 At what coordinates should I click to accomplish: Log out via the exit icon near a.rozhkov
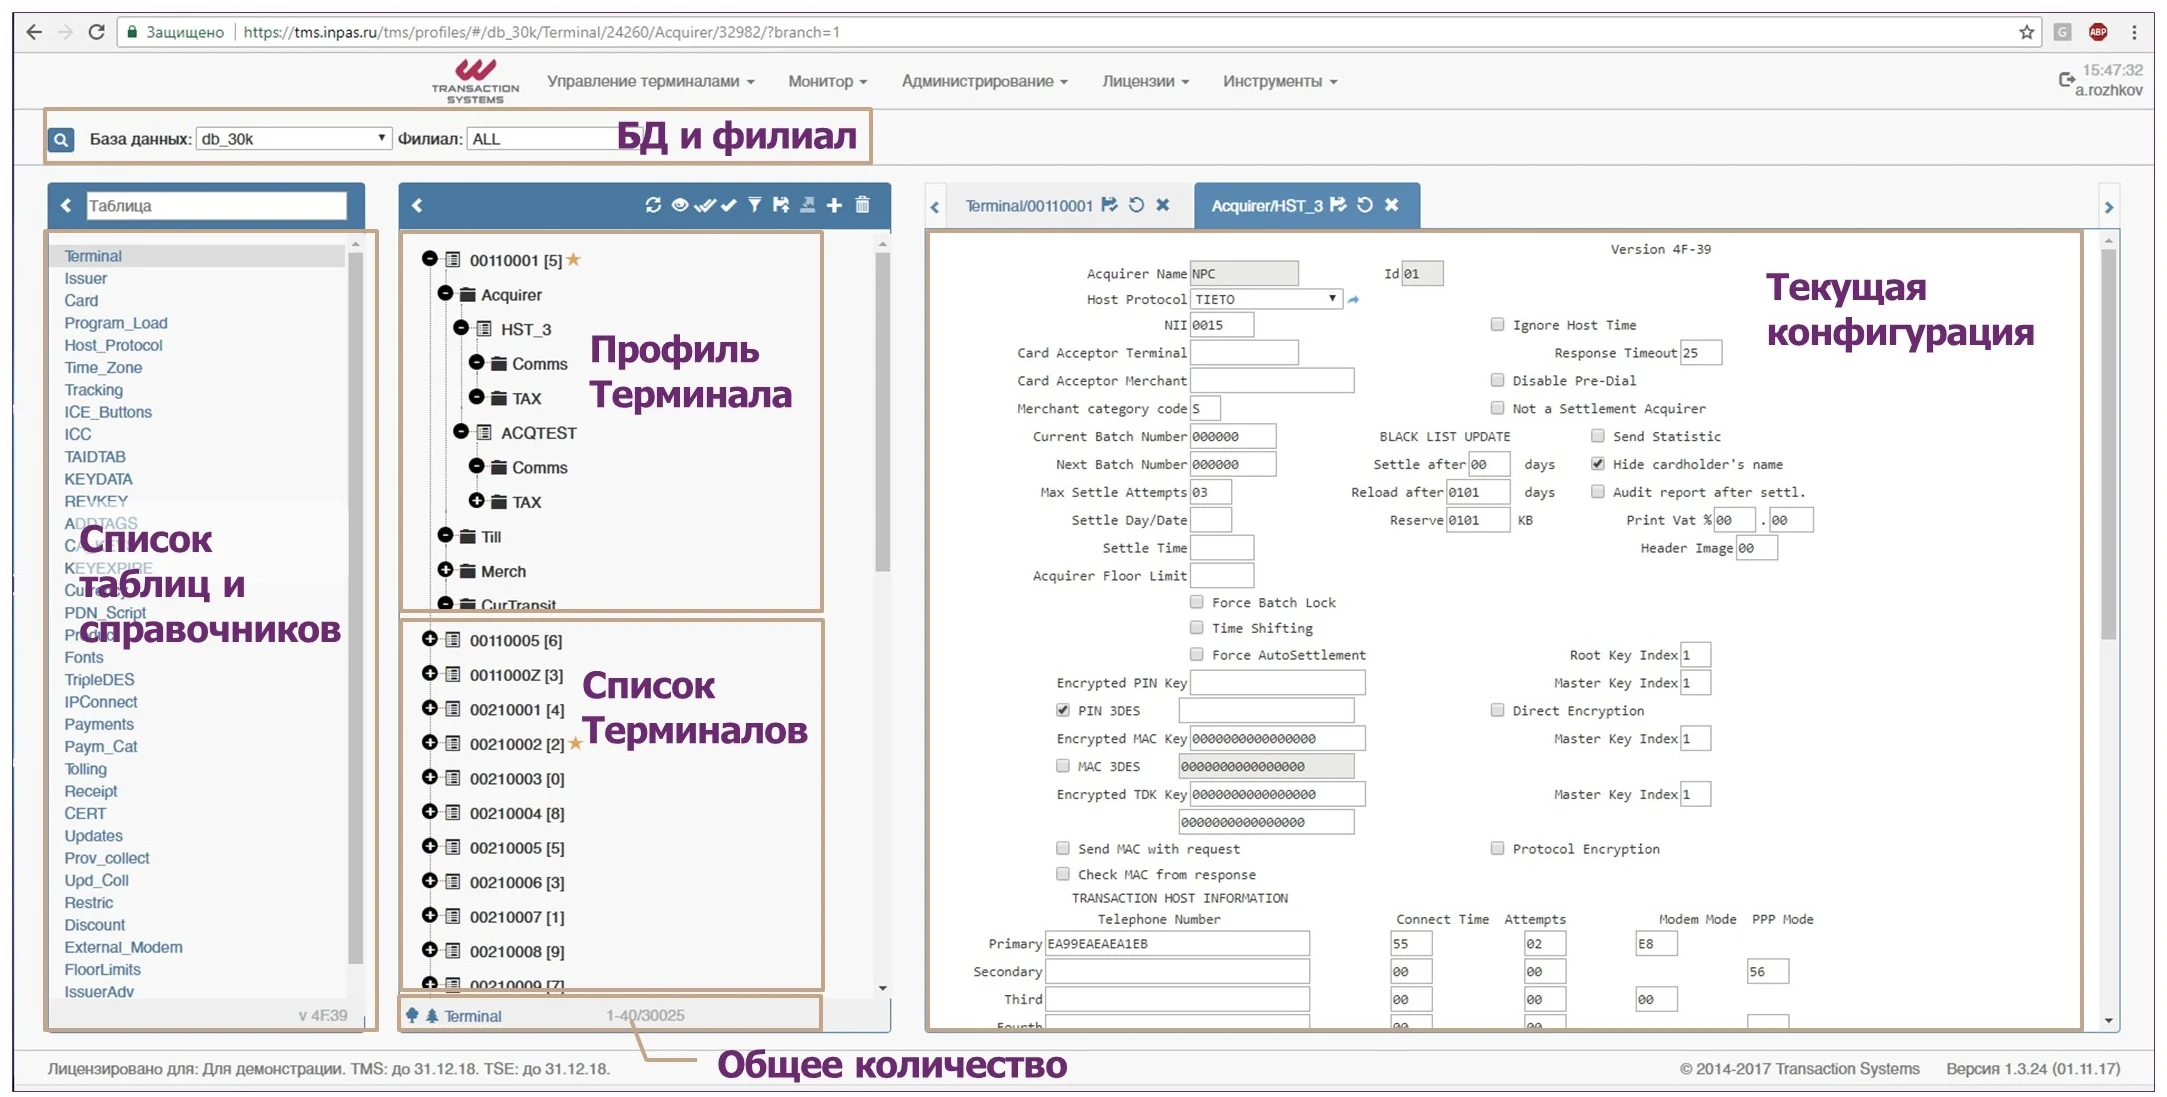[2065, 80]
